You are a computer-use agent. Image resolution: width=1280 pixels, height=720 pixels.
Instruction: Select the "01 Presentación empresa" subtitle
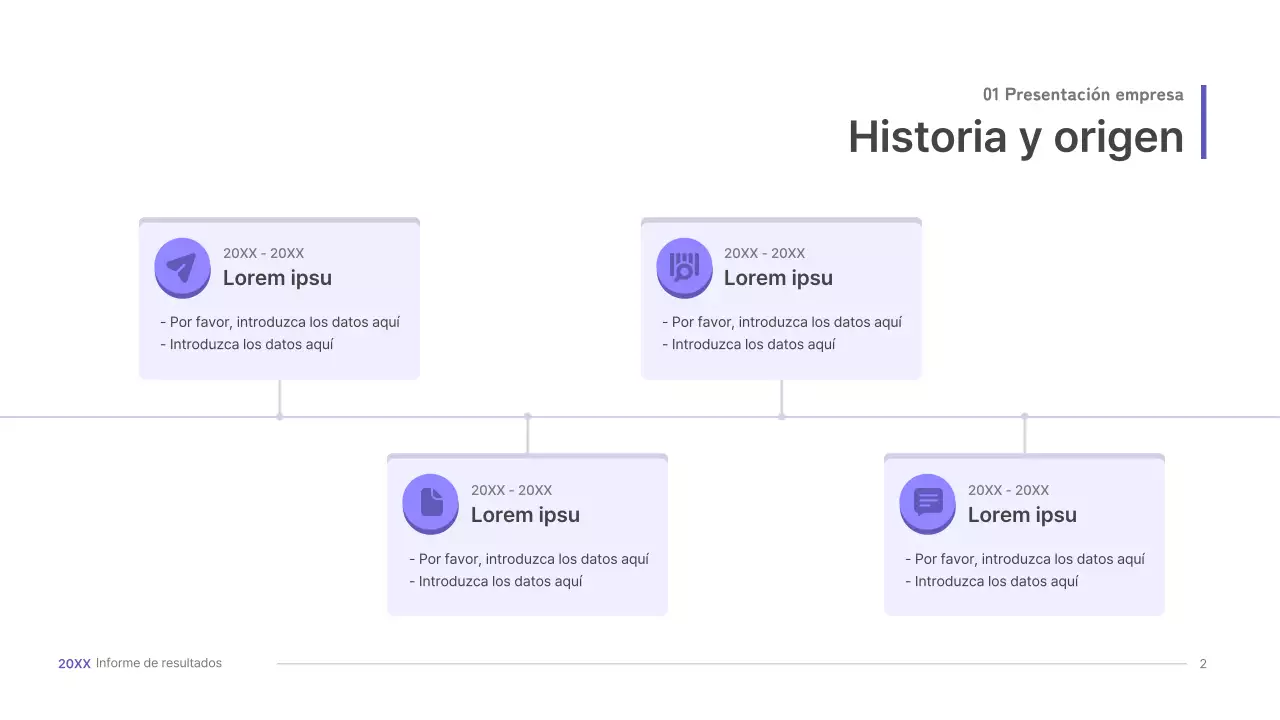[1083, 95]
